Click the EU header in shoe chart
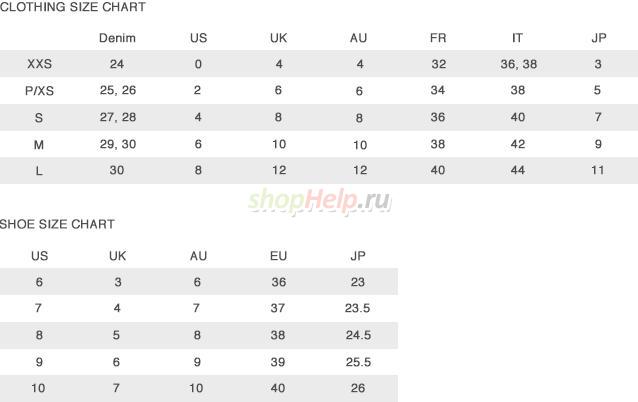638x402 pixels. click(278, 256)
